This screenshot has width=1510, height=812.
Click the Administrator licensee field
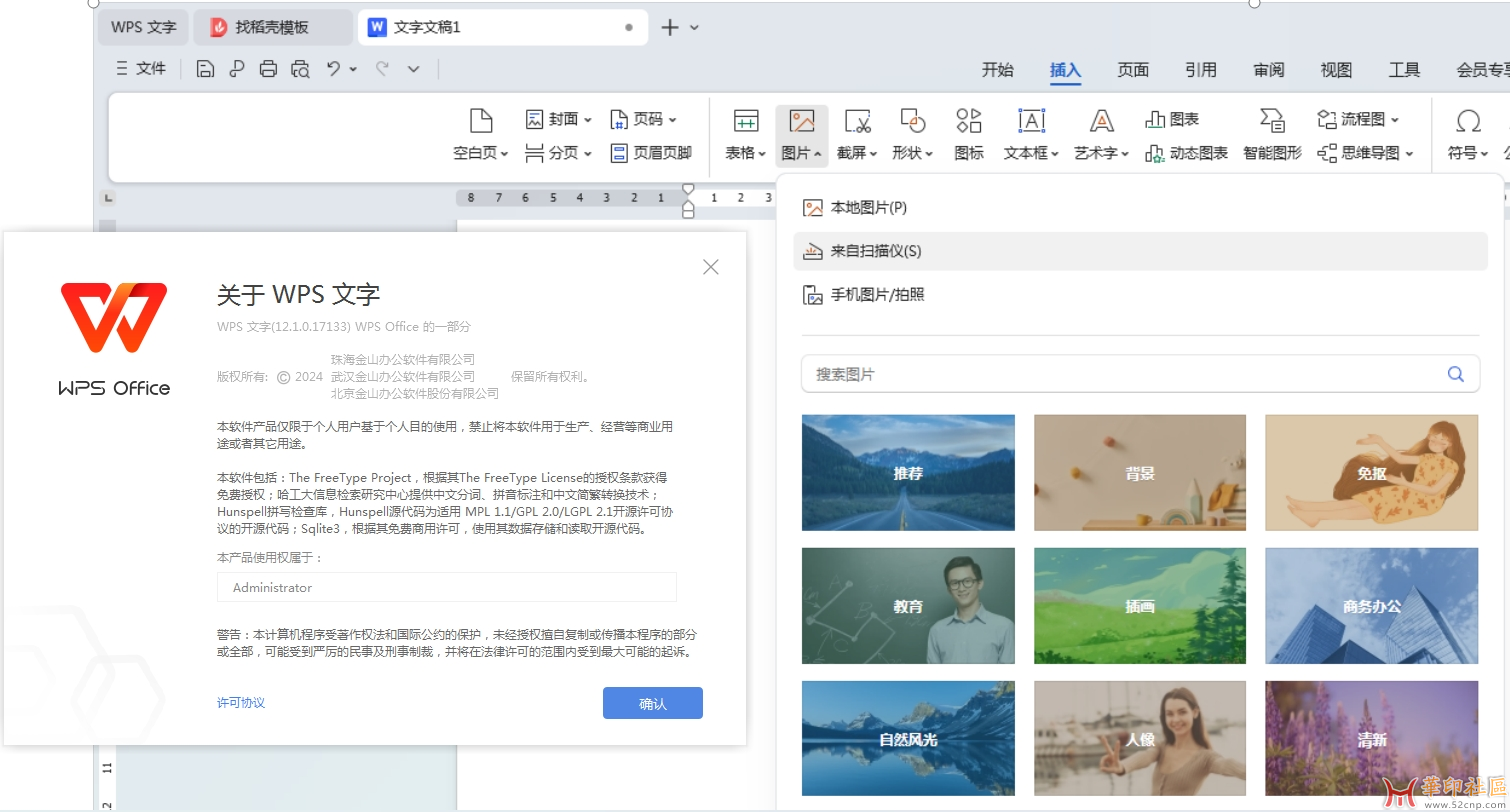coord(447,587)
